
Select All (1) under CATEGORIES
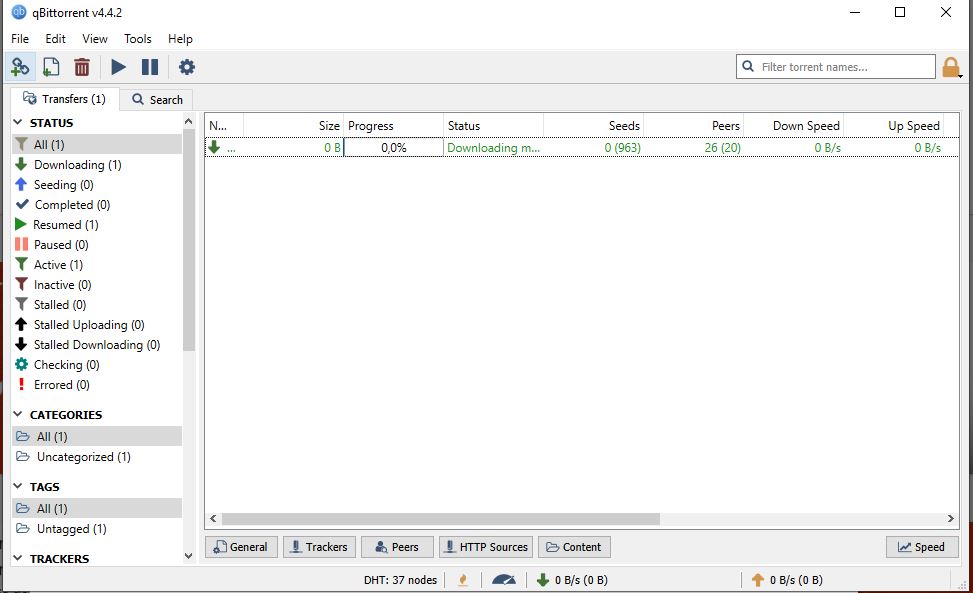[97, 437]
